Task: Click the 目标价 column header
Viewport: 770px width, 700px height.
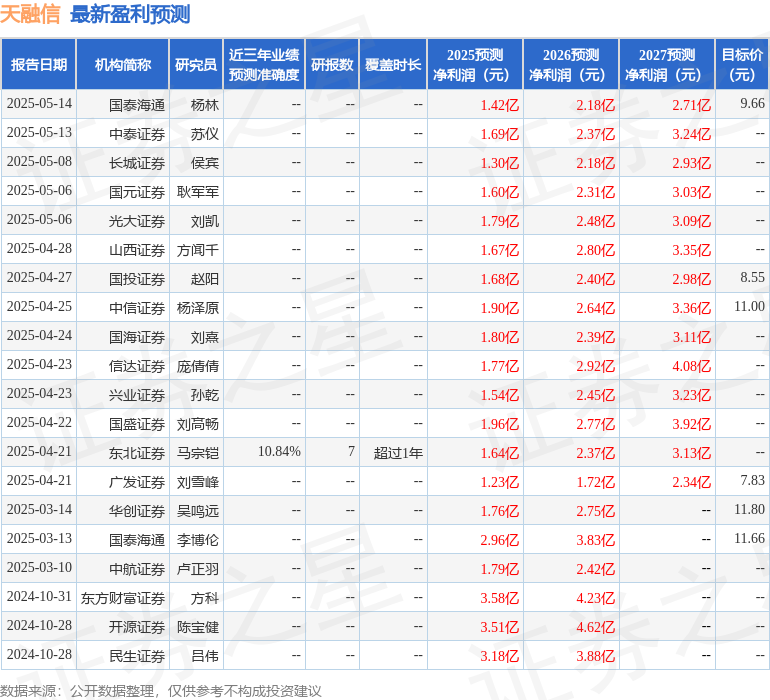Action: [742, 64]
